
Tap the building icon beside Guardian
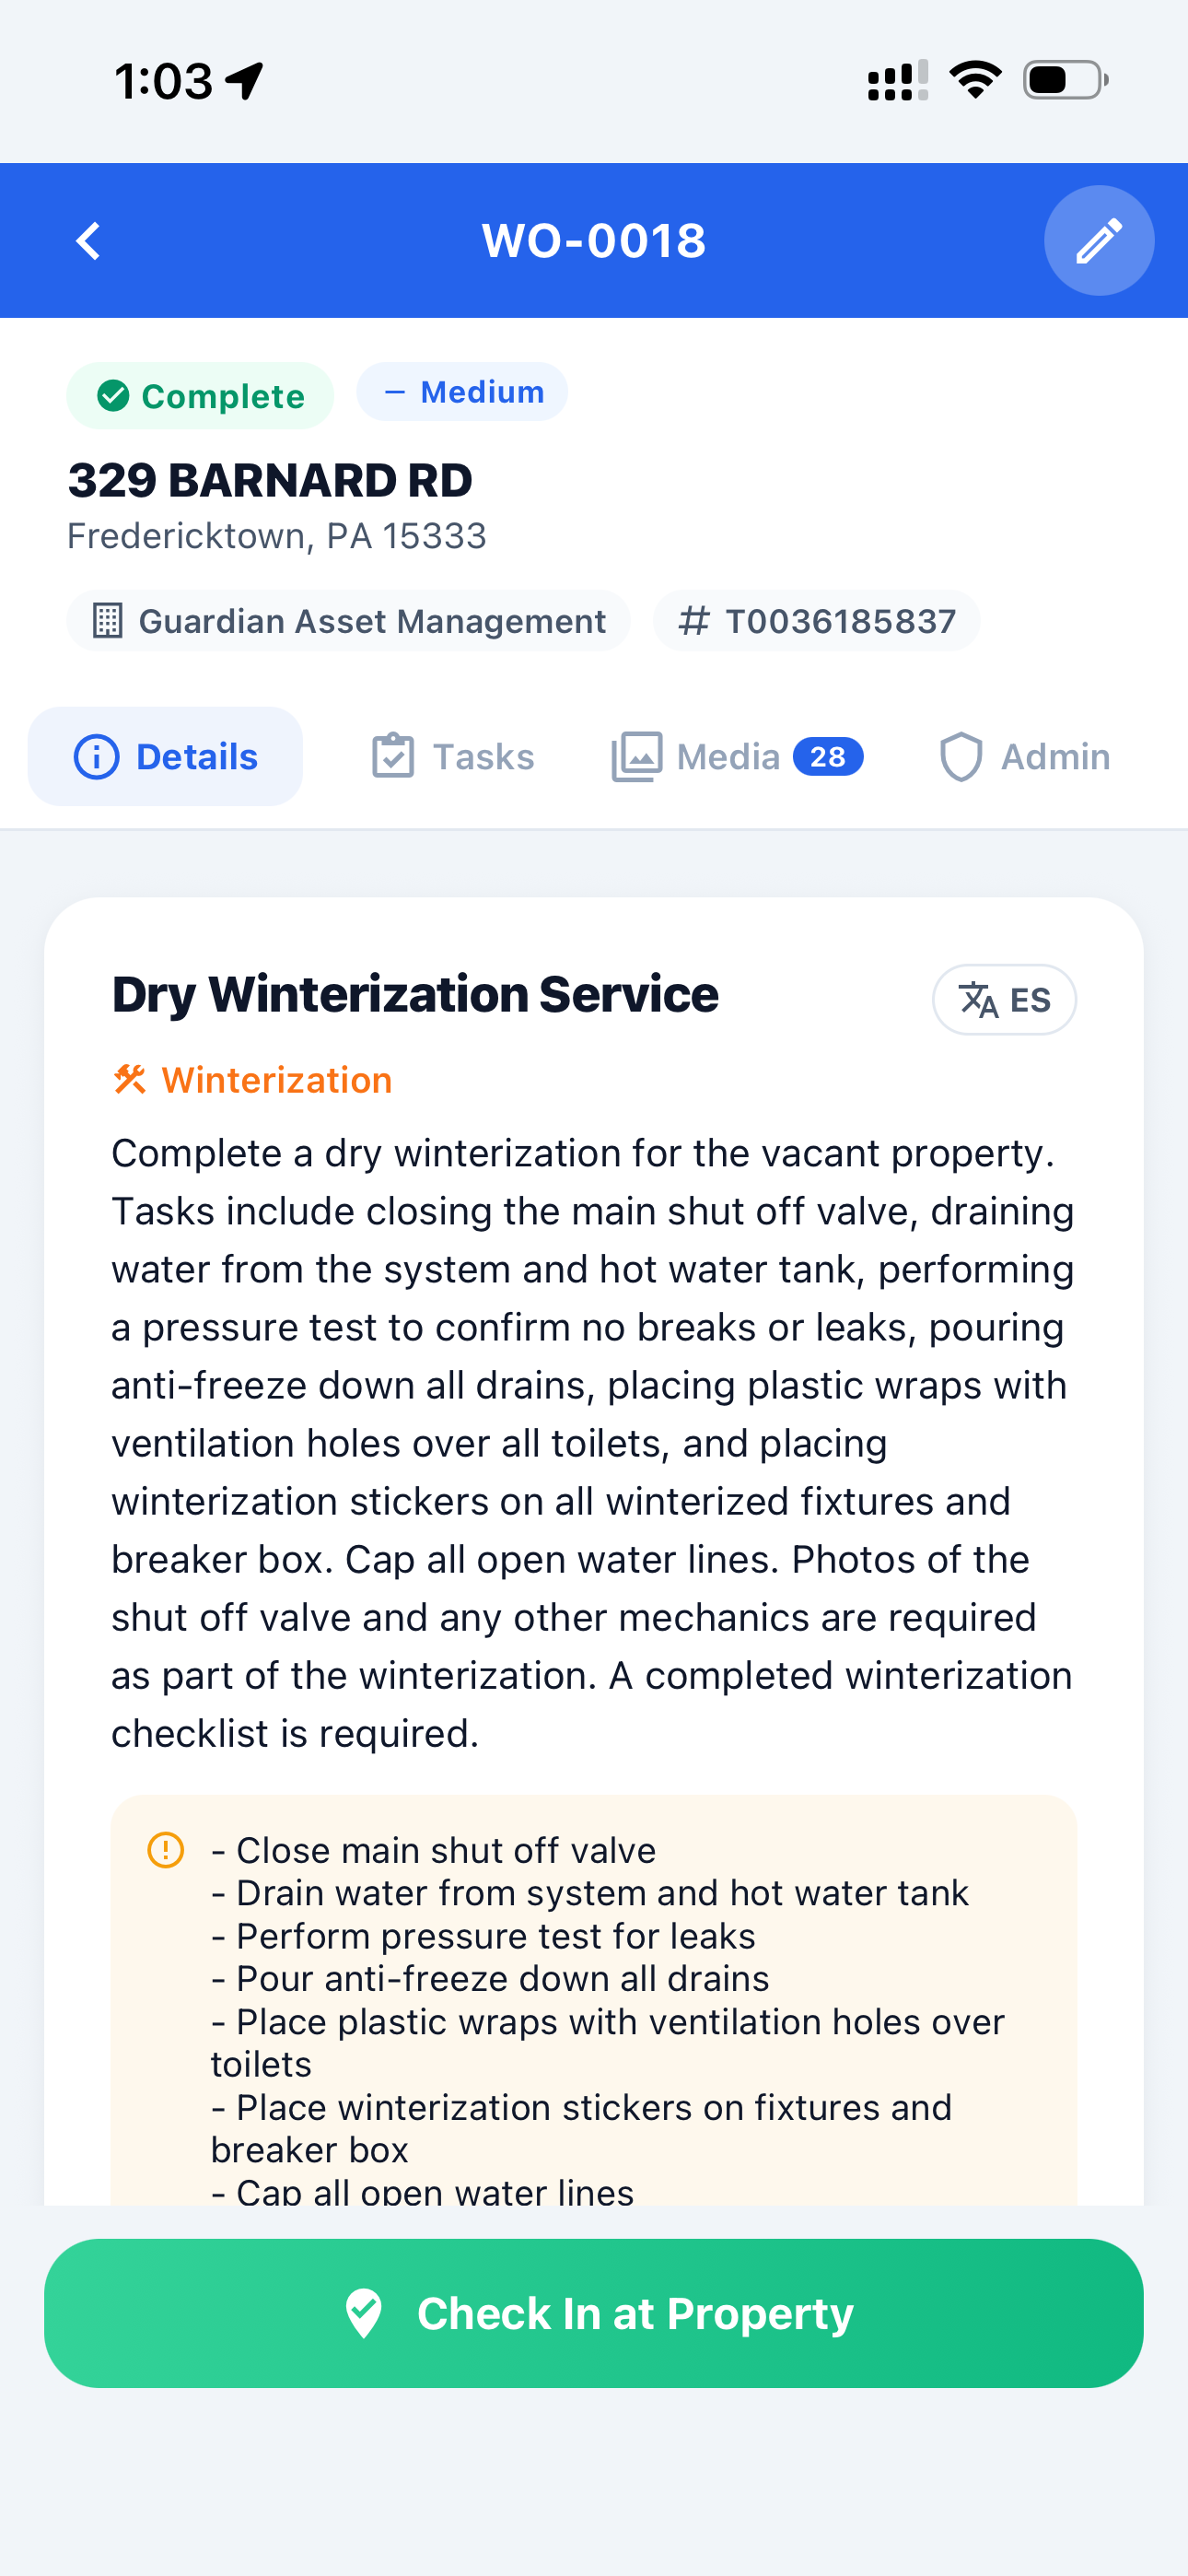[107, 621]
